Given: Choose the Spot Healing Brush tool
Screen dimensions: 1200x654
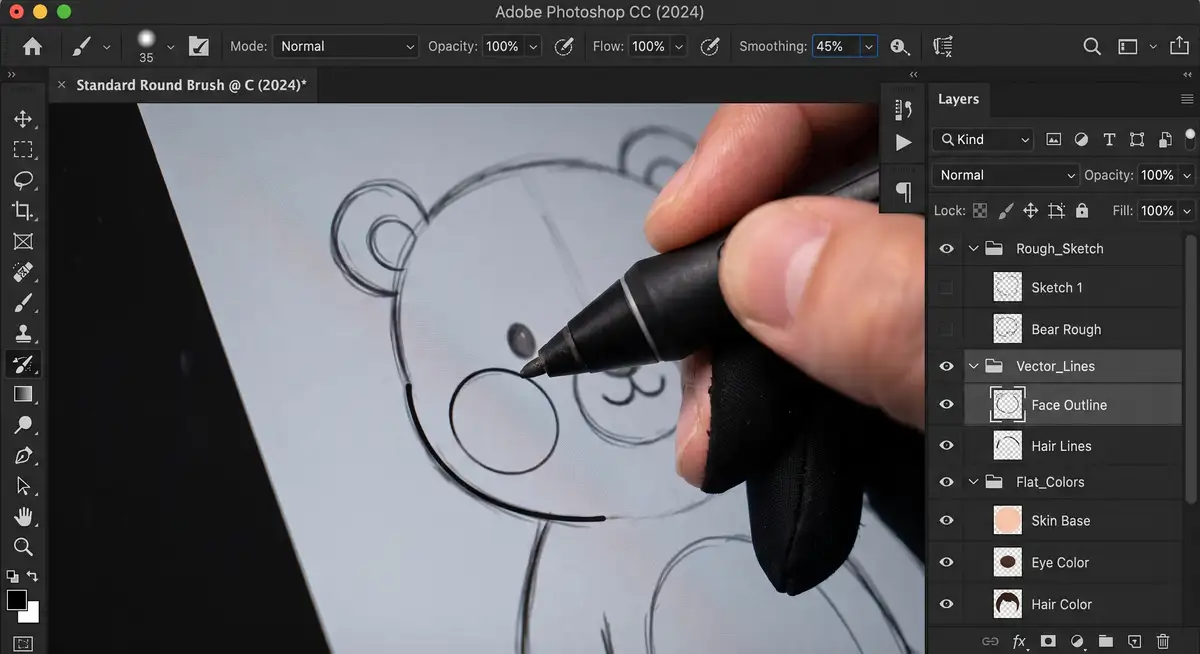Looking at the screenshot, I should pyautogui.click(x=22, y=272).
